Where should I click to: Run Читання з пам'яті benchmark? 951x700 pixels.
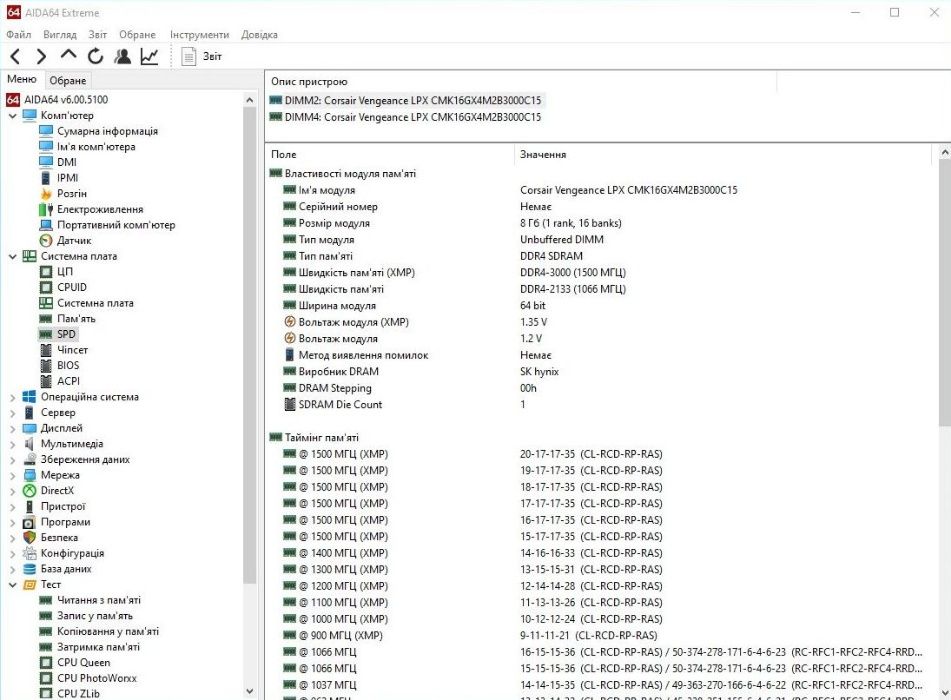[x=98, y=601]
